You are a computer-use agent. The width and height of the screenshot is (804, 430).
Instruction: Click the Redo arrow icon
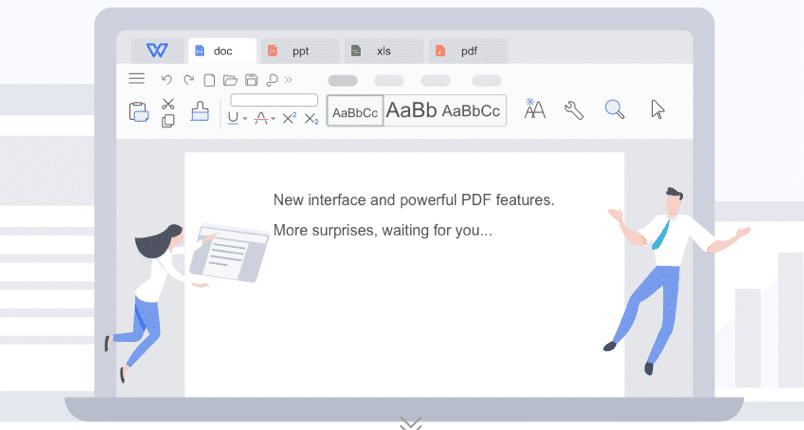(x=189, y=79)
